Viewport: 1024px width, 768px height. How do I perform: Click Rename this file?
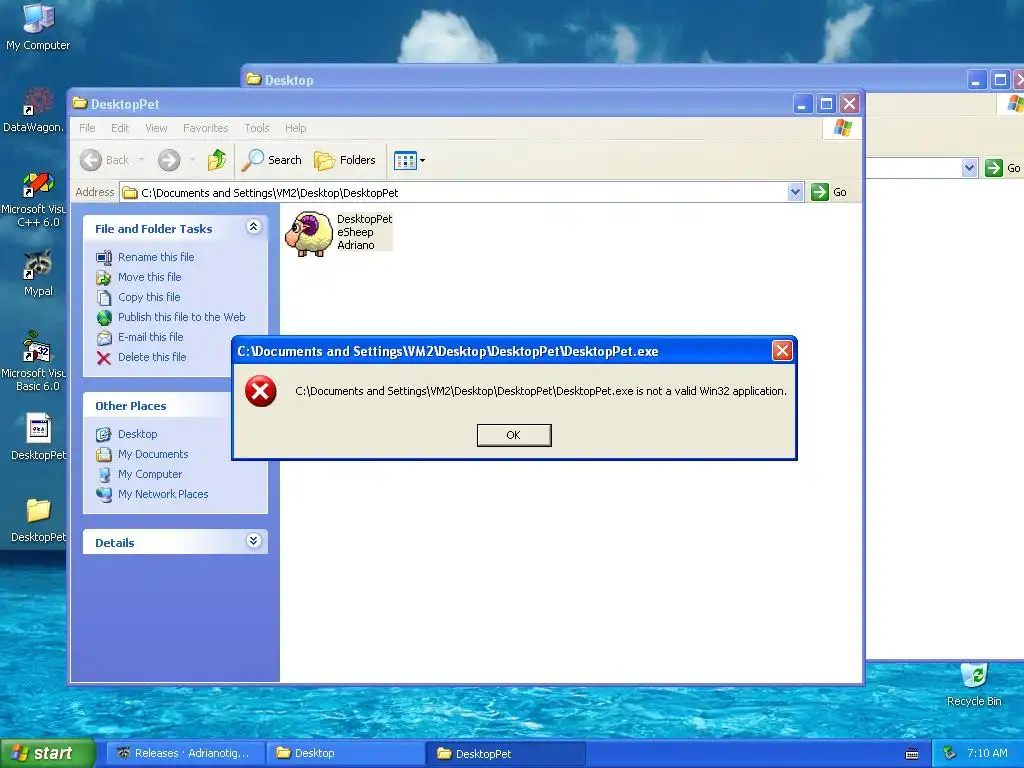tap(156, 257)
